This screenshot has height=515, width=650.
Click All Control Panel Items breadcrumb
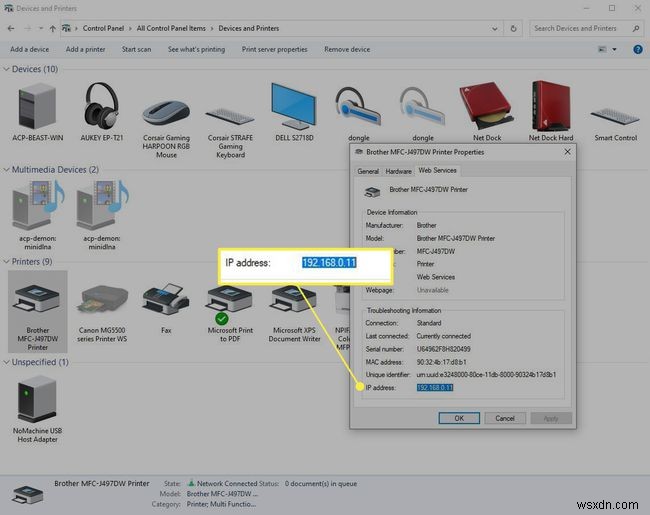click(x=171, y=28)
